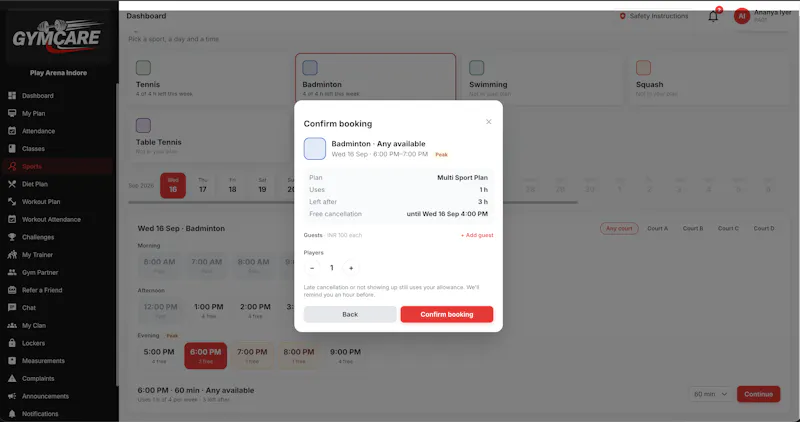The image size is (800, 422).
Task: Click the Sports sidebar icon
Action: click(12, 166)
